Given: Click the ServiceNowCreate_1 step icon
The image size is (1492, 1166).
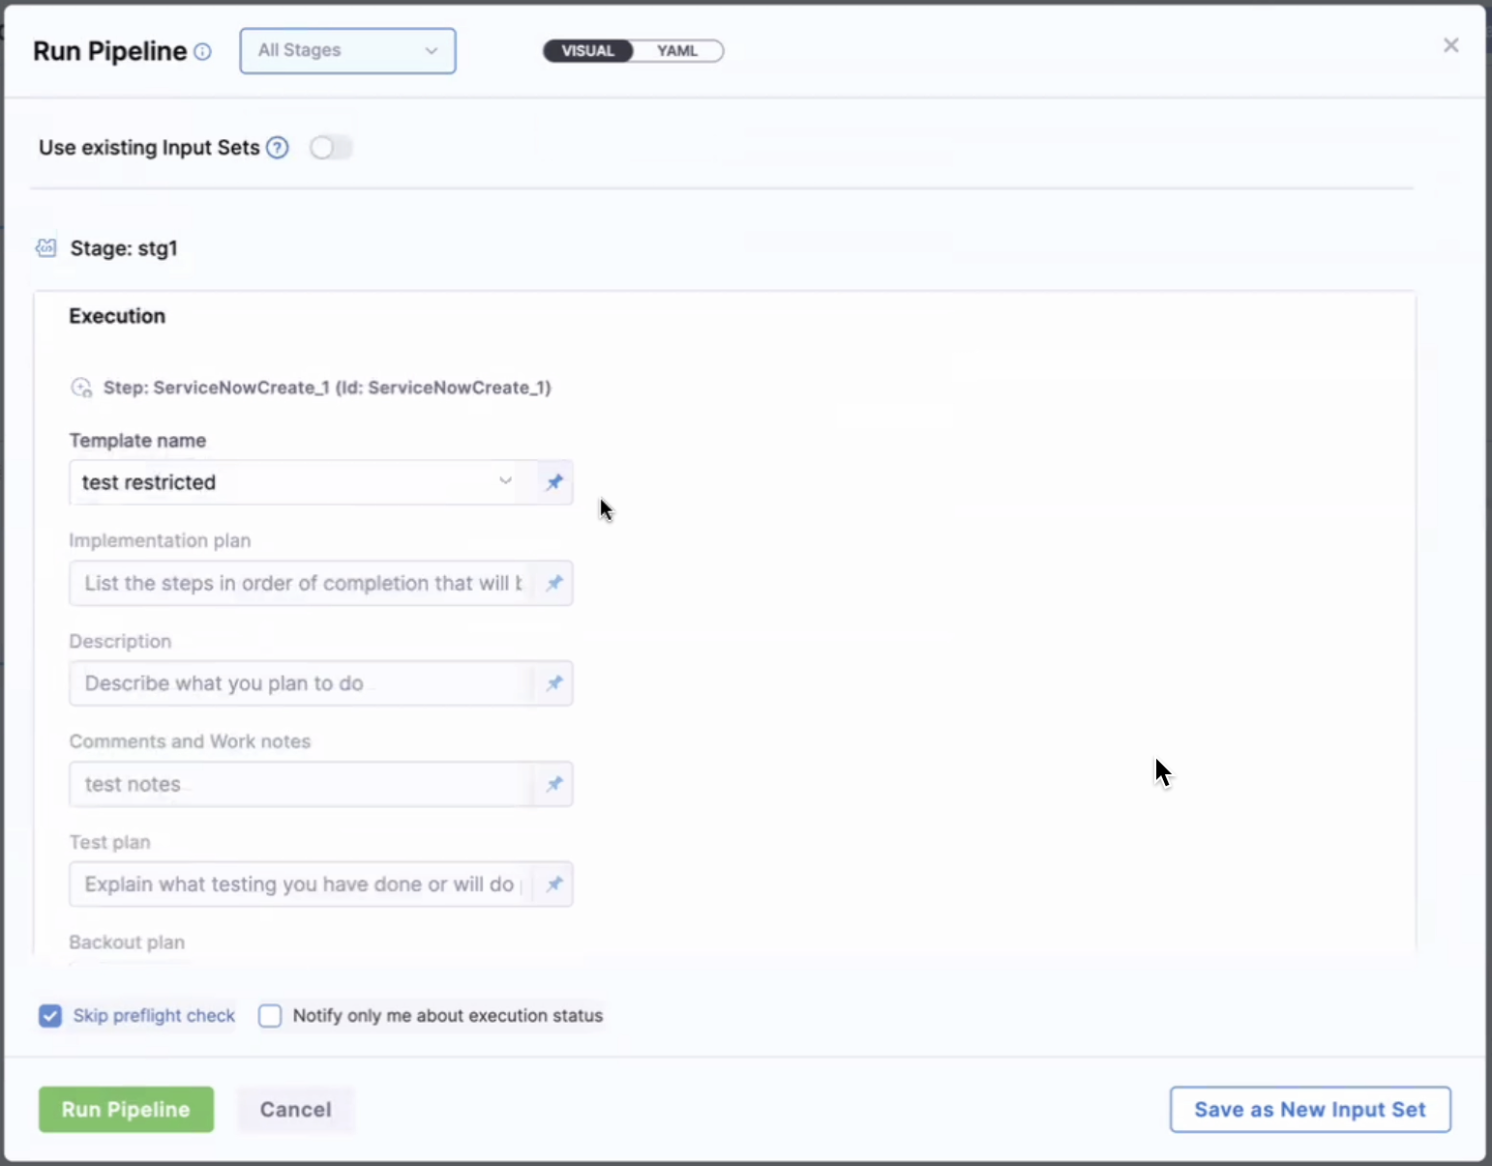Looking at the screenshot, I should tap(82, 388).
